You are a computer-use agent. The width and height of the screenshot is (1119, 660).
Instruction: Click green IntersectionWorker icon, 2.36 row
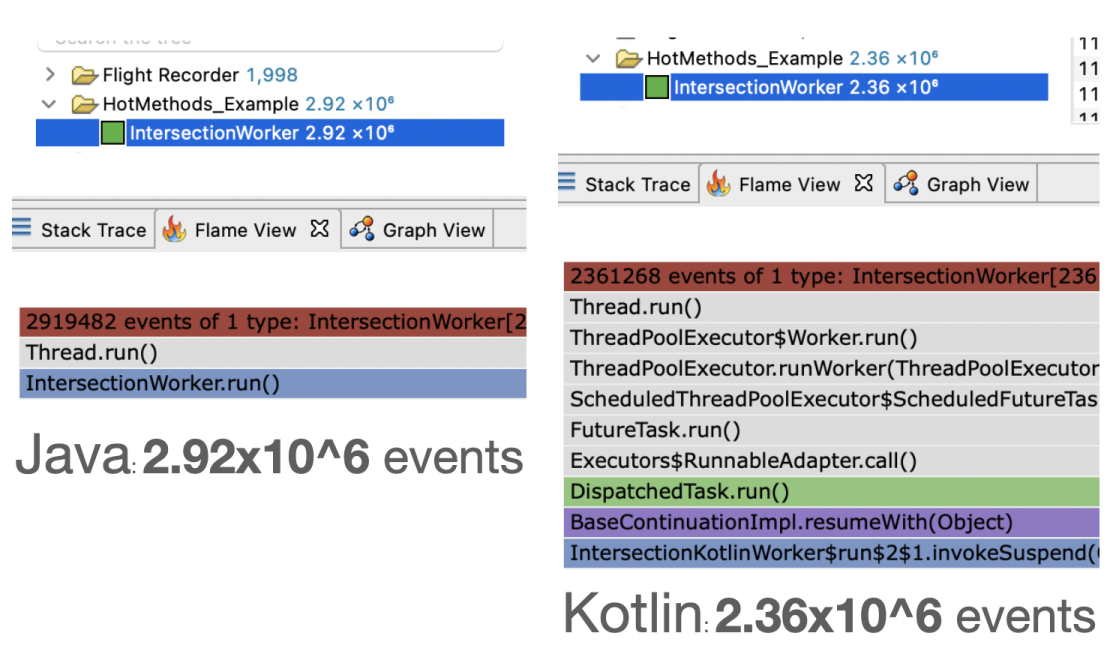click(657, 87)
